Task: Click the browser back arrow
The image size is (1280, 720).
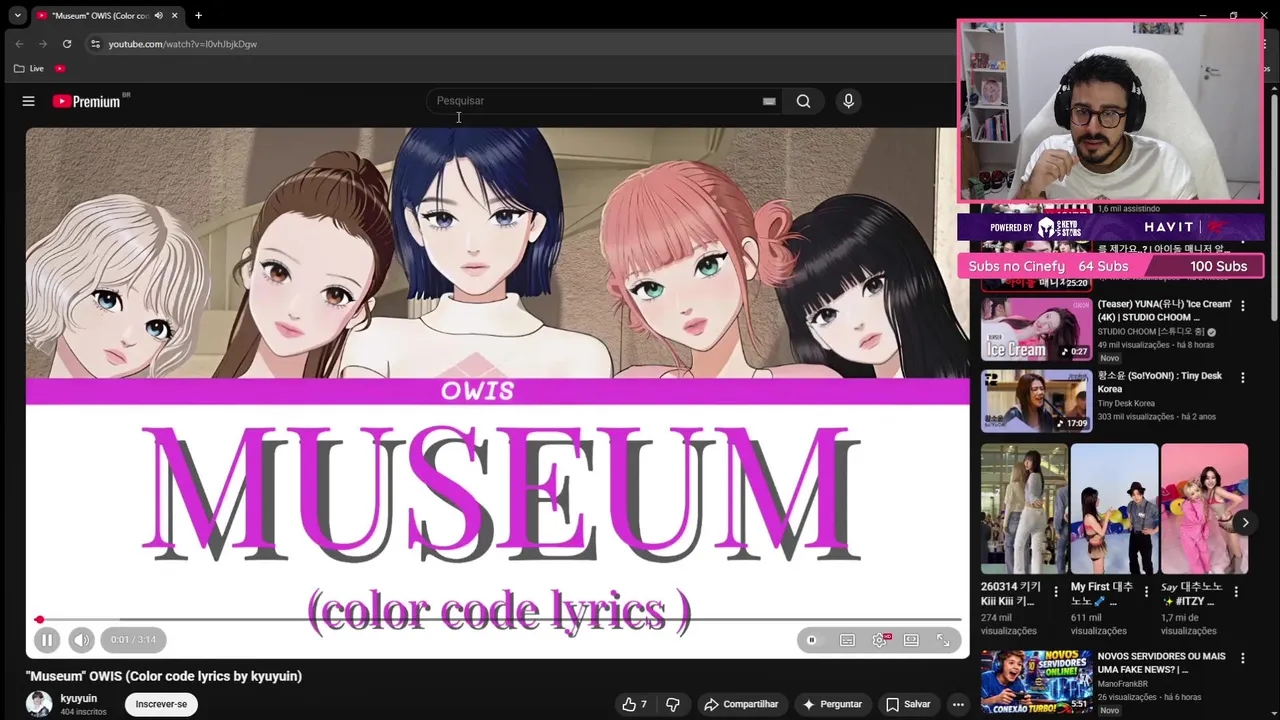Action: click(x=19, y=44)
